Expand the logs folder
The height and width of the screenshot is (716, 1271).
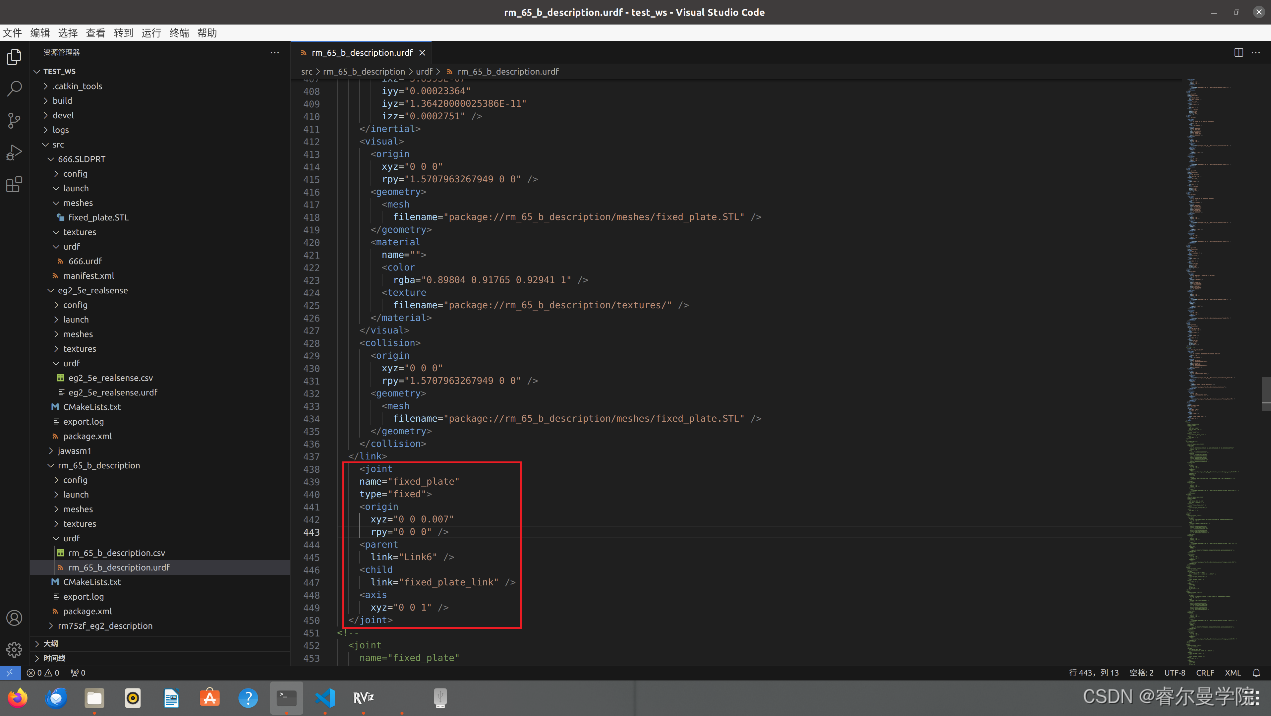click(160, 130)
